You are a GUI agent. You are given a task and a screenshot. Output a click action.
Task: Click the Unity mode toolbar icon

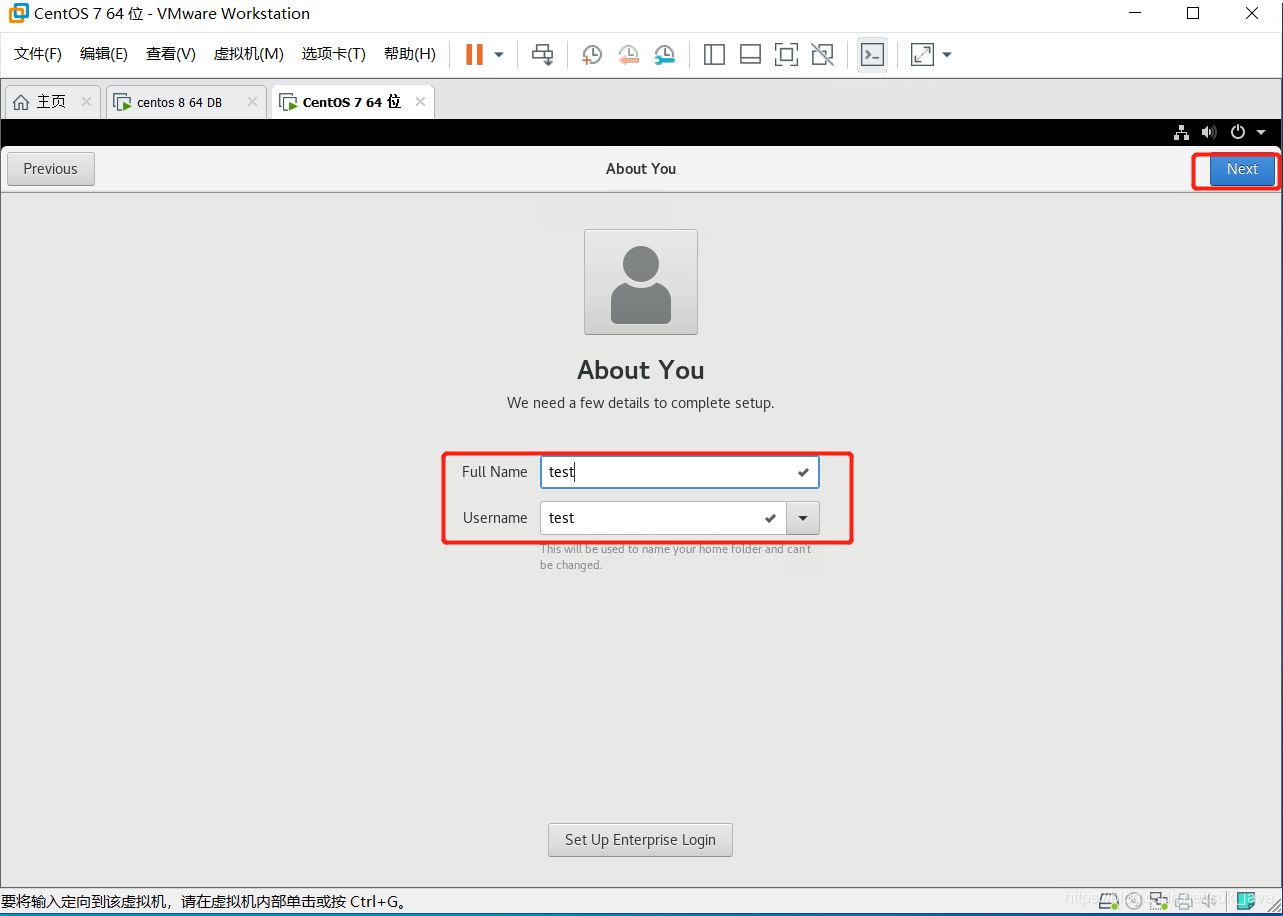822,54
